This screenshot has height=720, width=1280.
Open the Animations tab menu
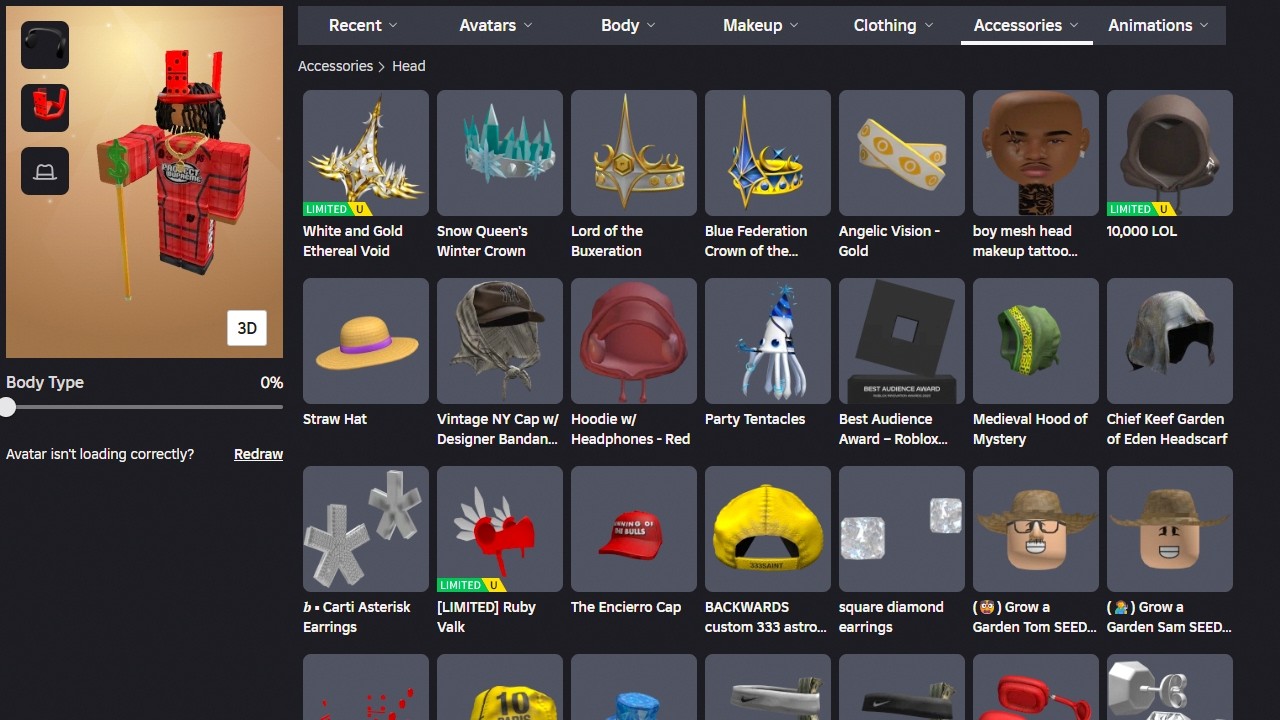click(x=1158, y=26)
